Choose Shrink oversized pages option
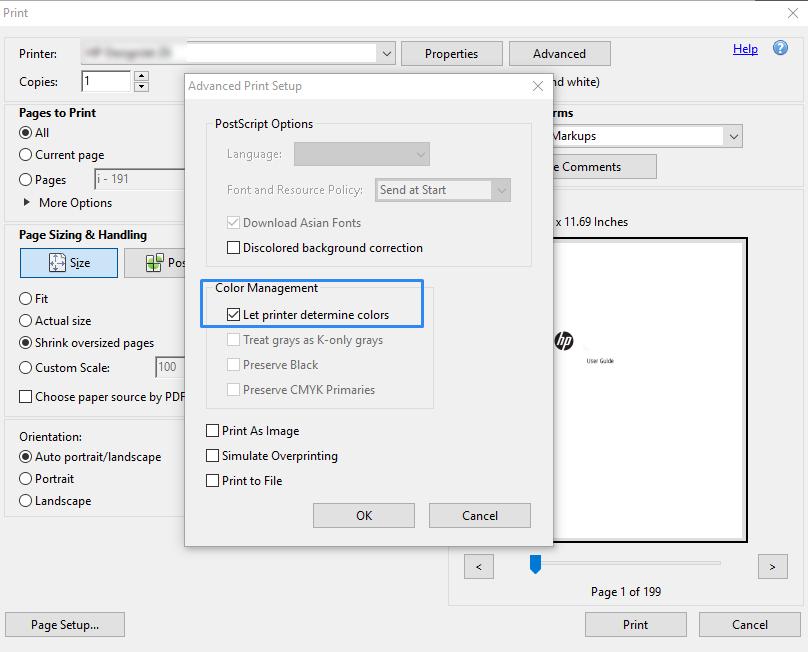Screen dimensions: 808x652 [25, 343]
